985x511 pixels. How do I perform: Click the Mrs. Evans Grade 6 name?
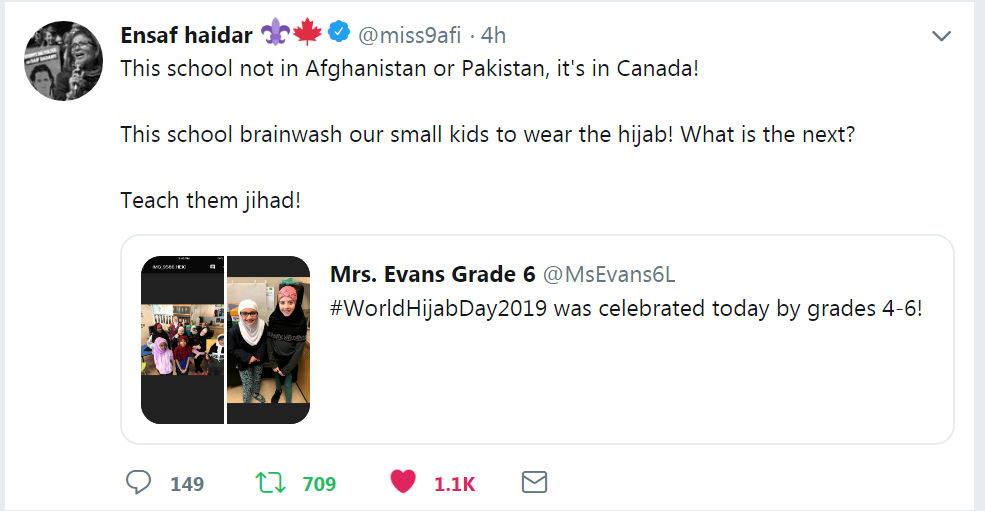(x=434, y=274)
